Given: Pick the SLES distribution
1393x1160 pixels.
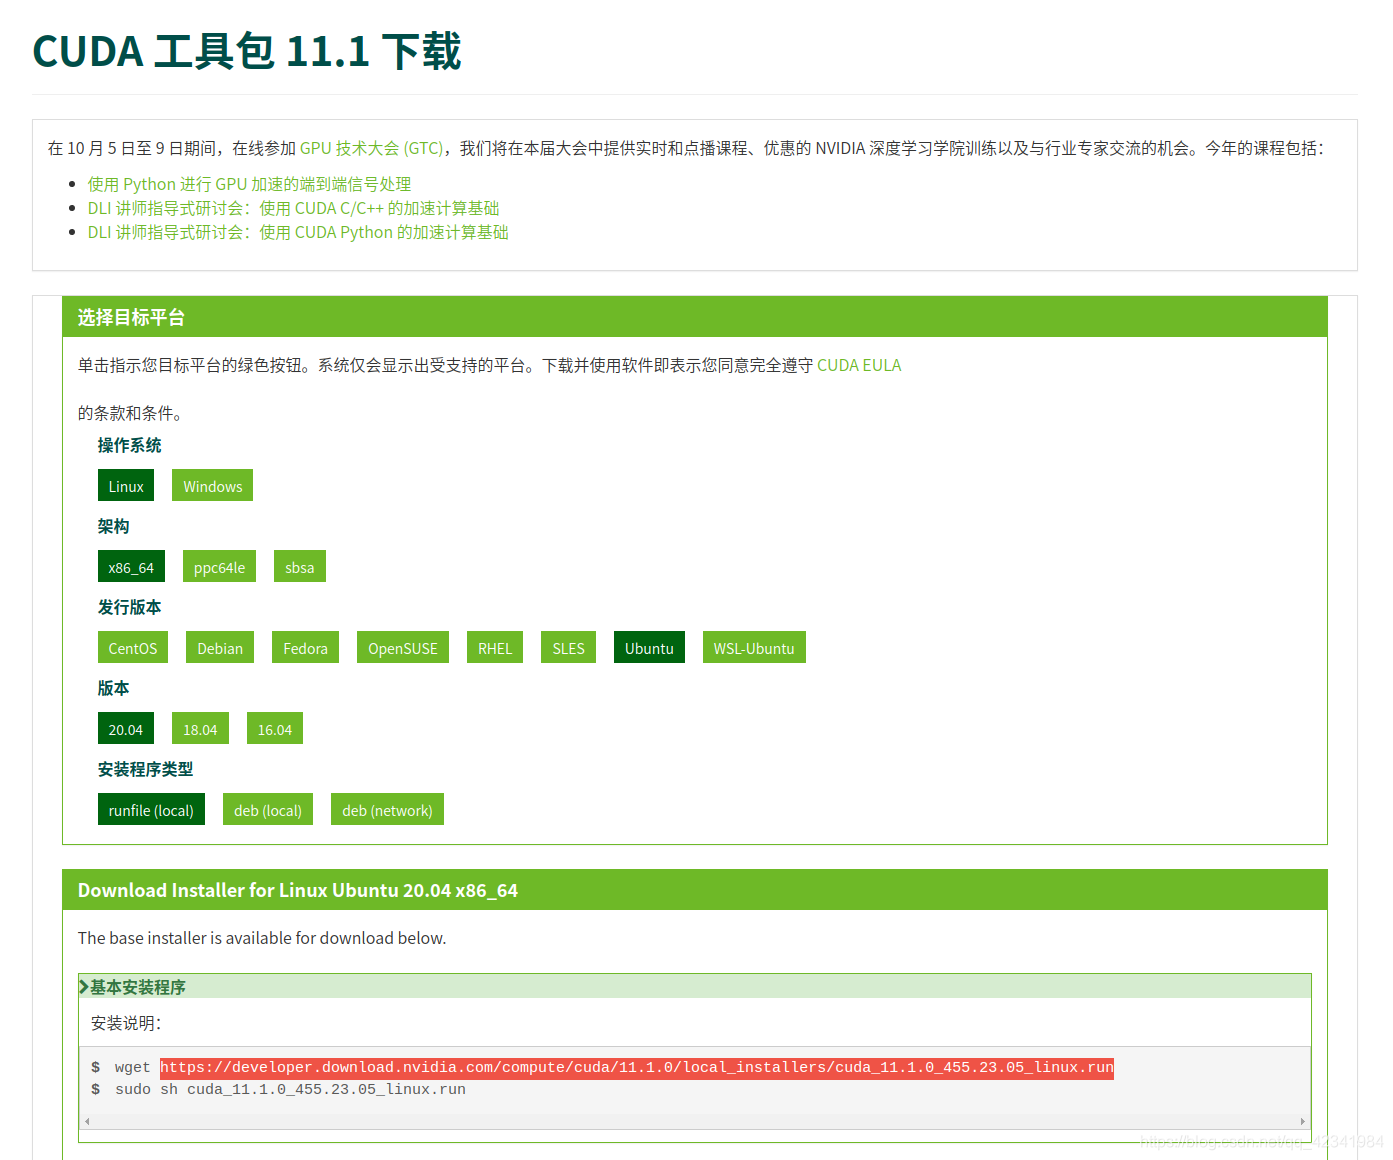Looking at the screenshot, I should pos(568,648).
